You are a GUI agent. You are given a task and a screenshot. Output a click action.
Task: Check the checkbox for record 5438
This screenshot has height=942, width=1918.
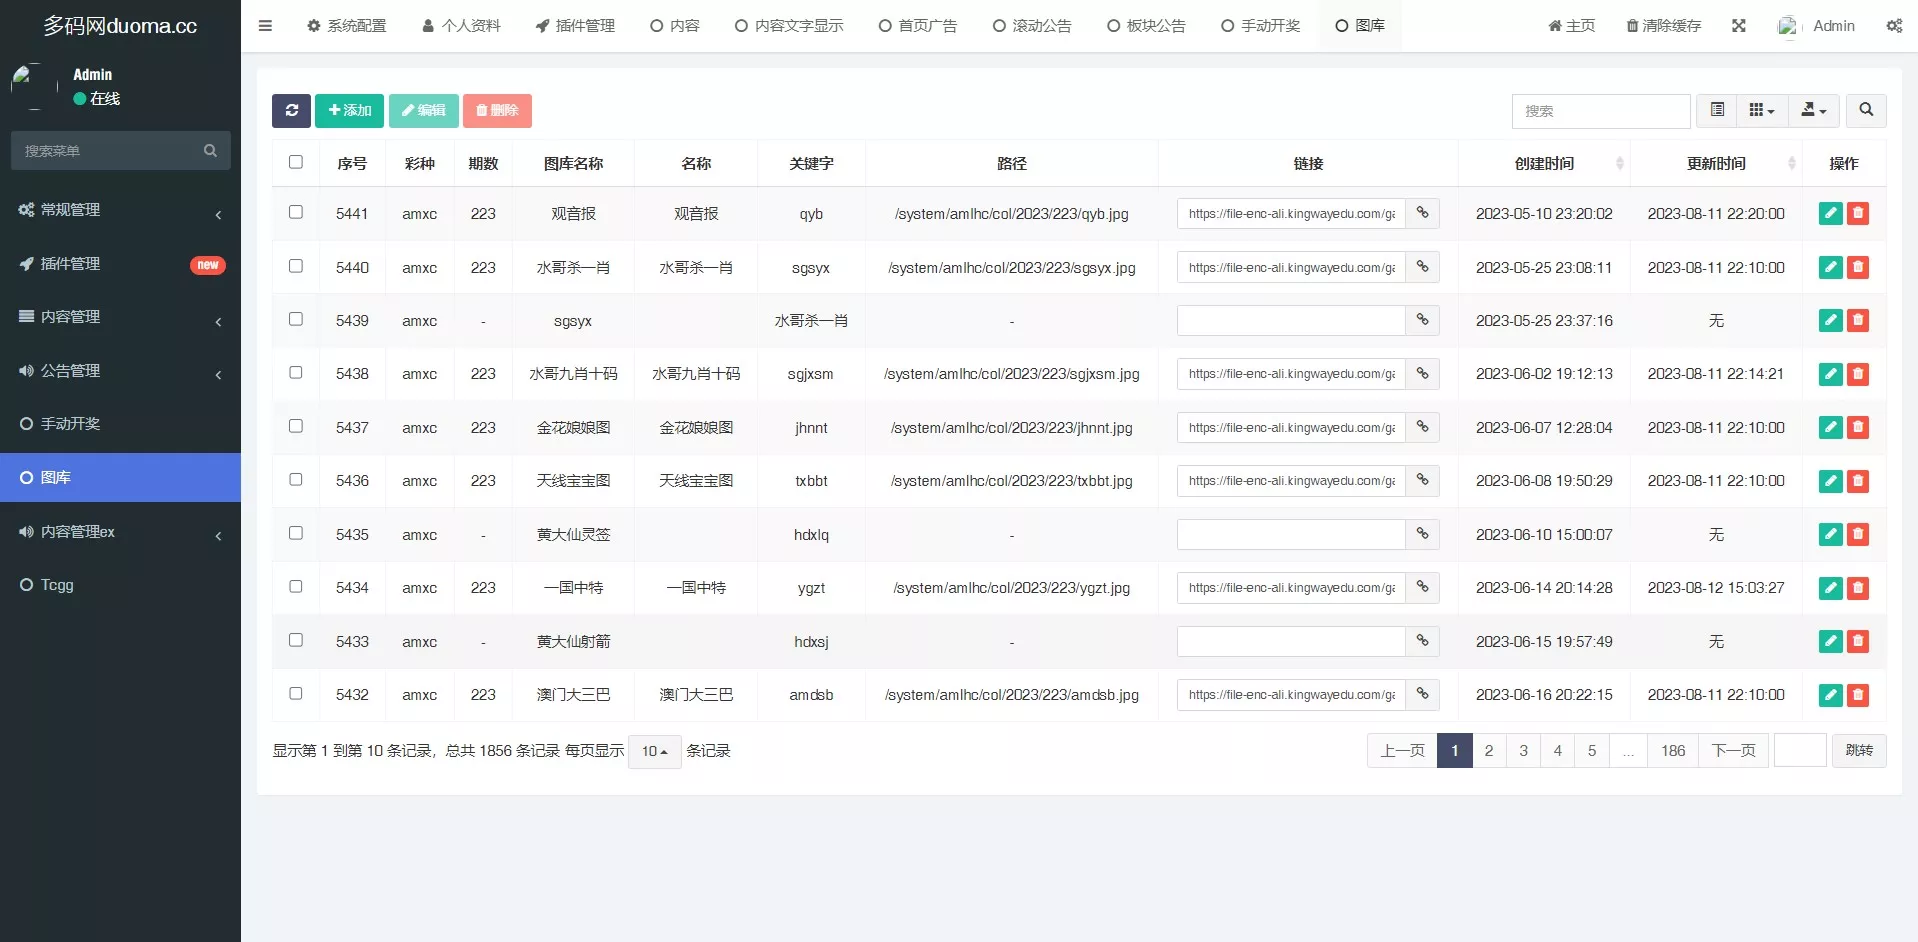tap(295, 372)
